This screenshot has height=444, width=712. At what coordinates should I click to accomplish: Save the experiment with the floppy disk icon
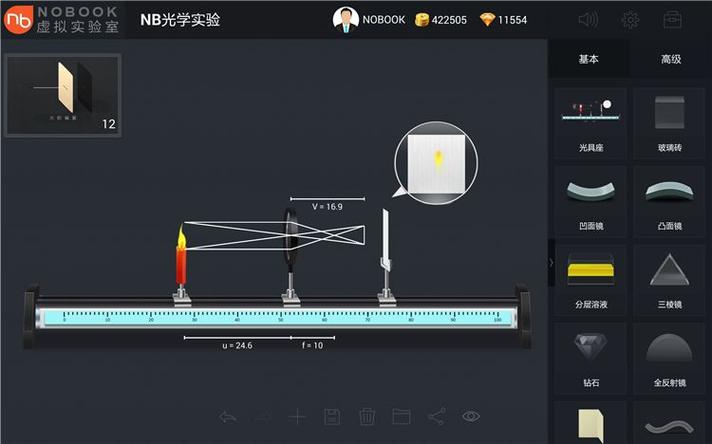(332, 416)
